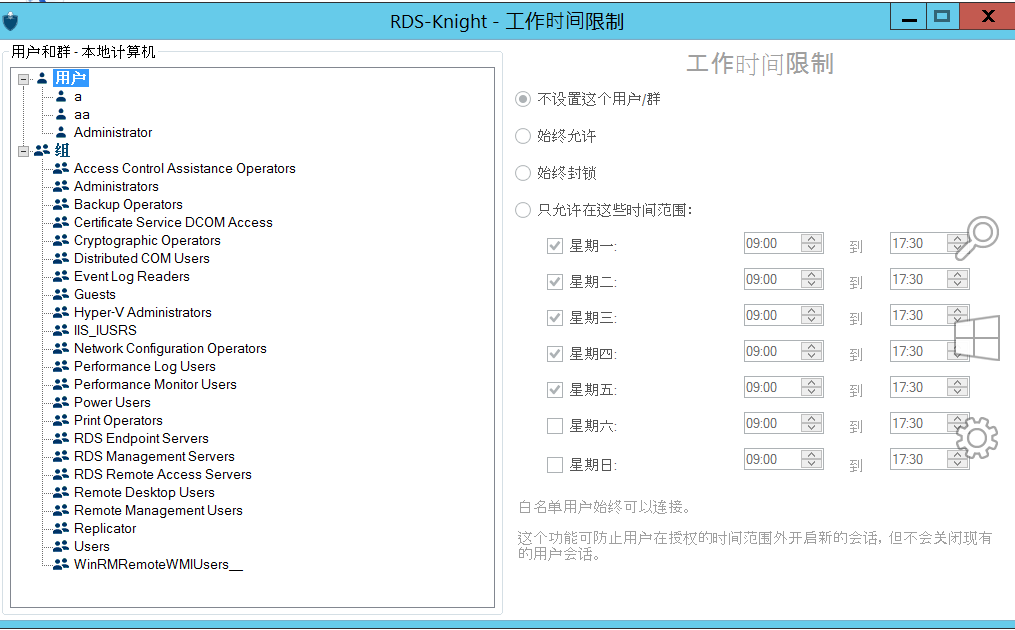Click the group icon next to IIS_IUSRS
The width and height of the screenshot is (1015, 630).
click(x=61, y=330)
